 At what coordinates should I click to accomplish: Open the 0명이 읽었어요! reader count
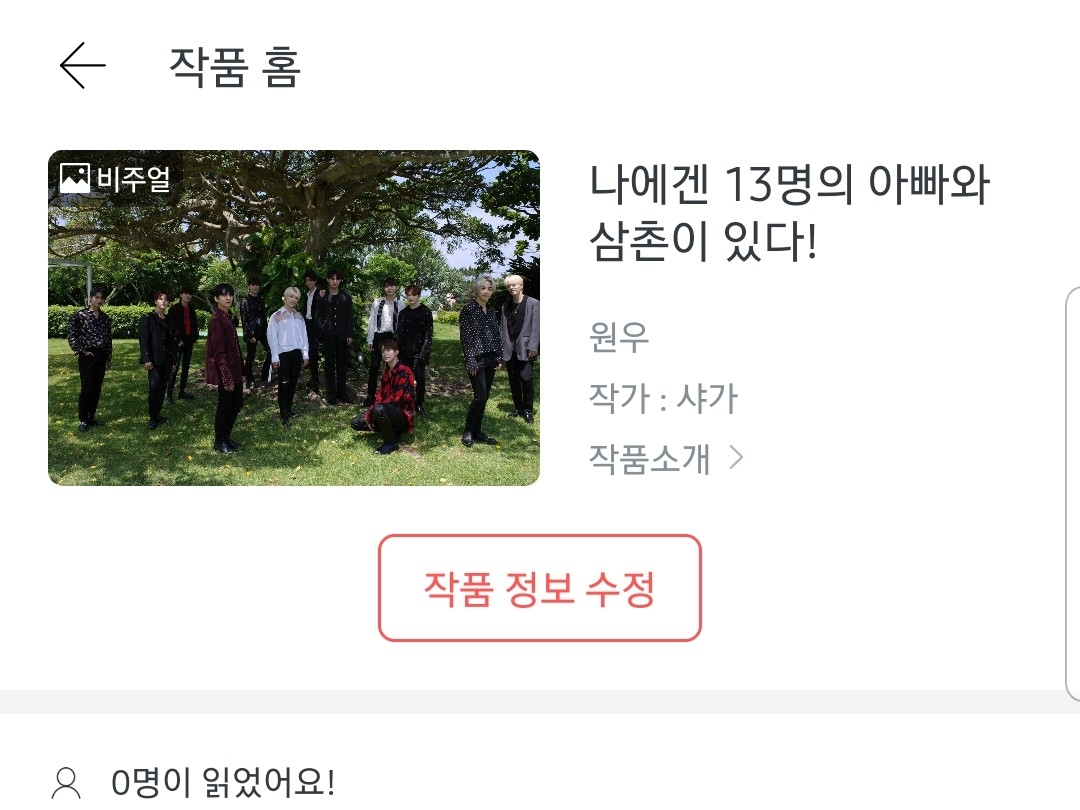[x=223, y=782]
